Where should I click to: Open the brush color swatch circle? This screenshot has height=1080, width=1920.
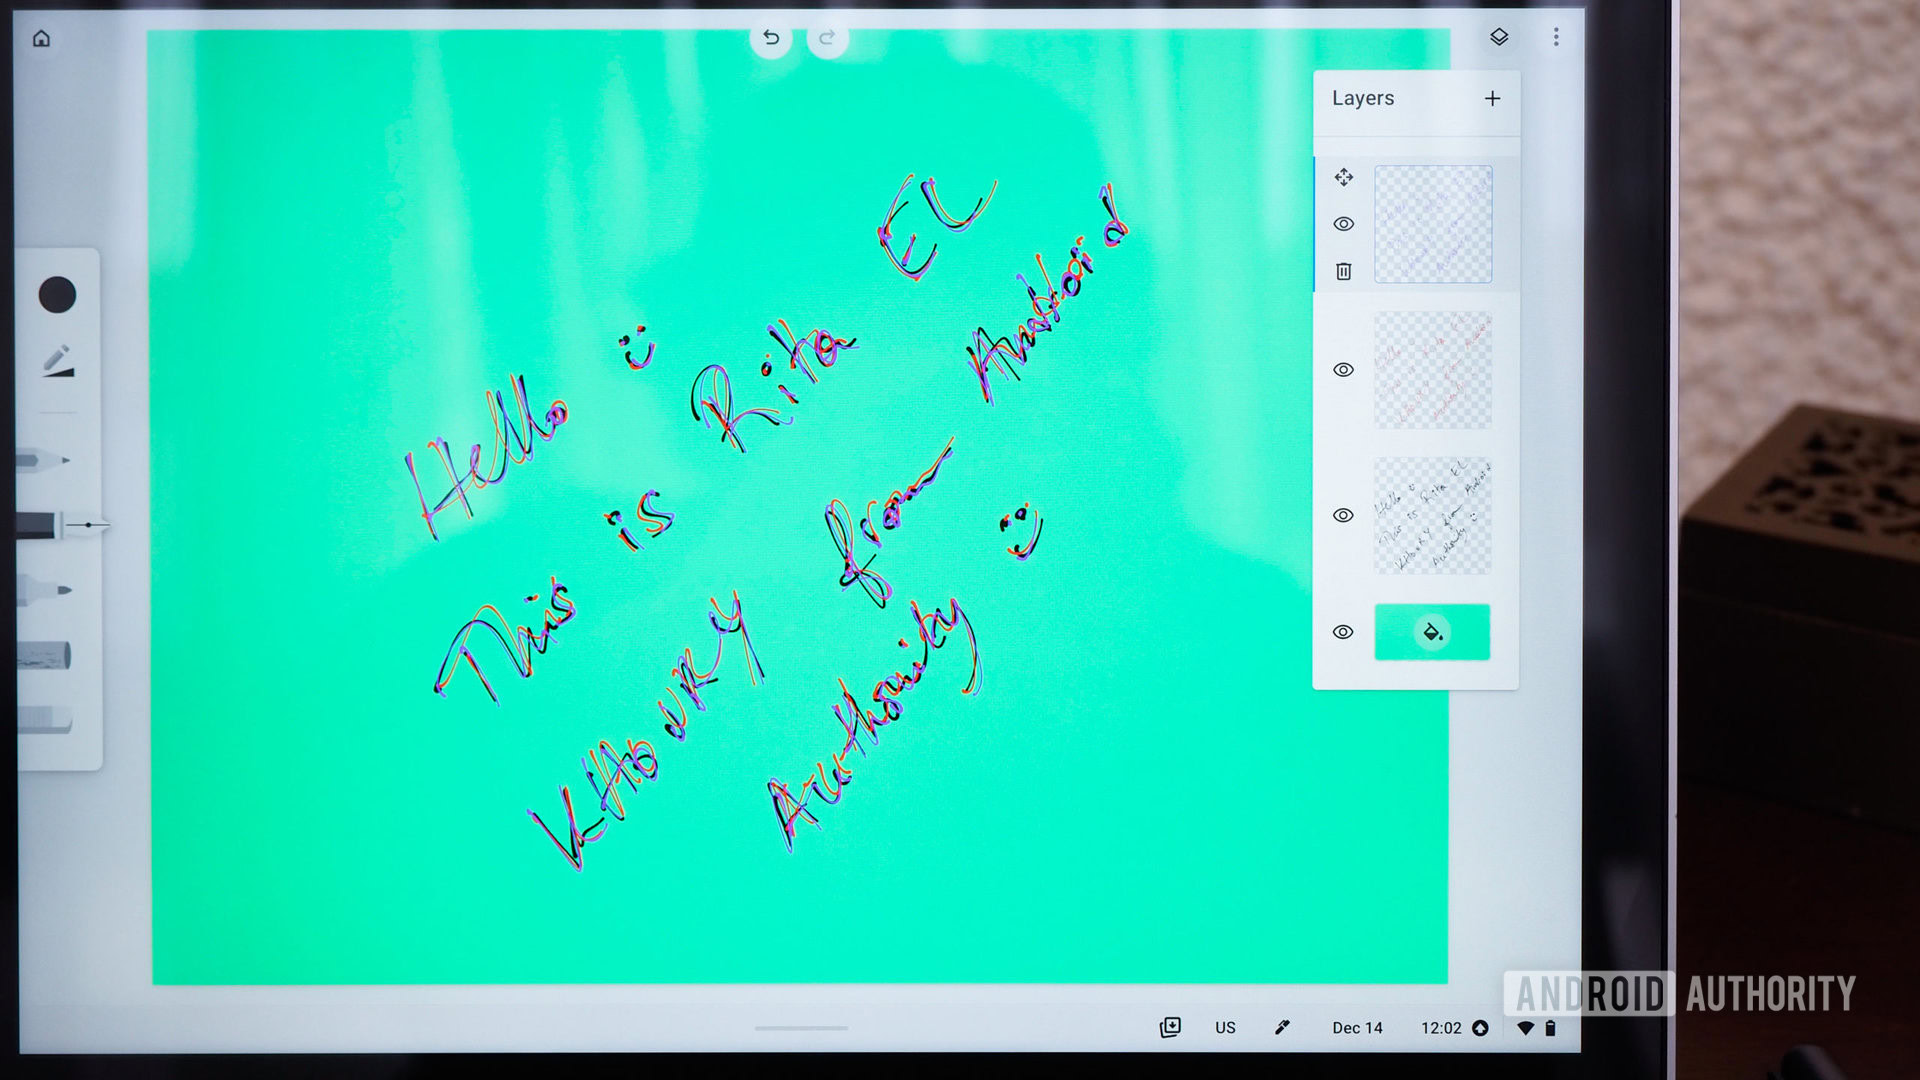pos(57,292)
